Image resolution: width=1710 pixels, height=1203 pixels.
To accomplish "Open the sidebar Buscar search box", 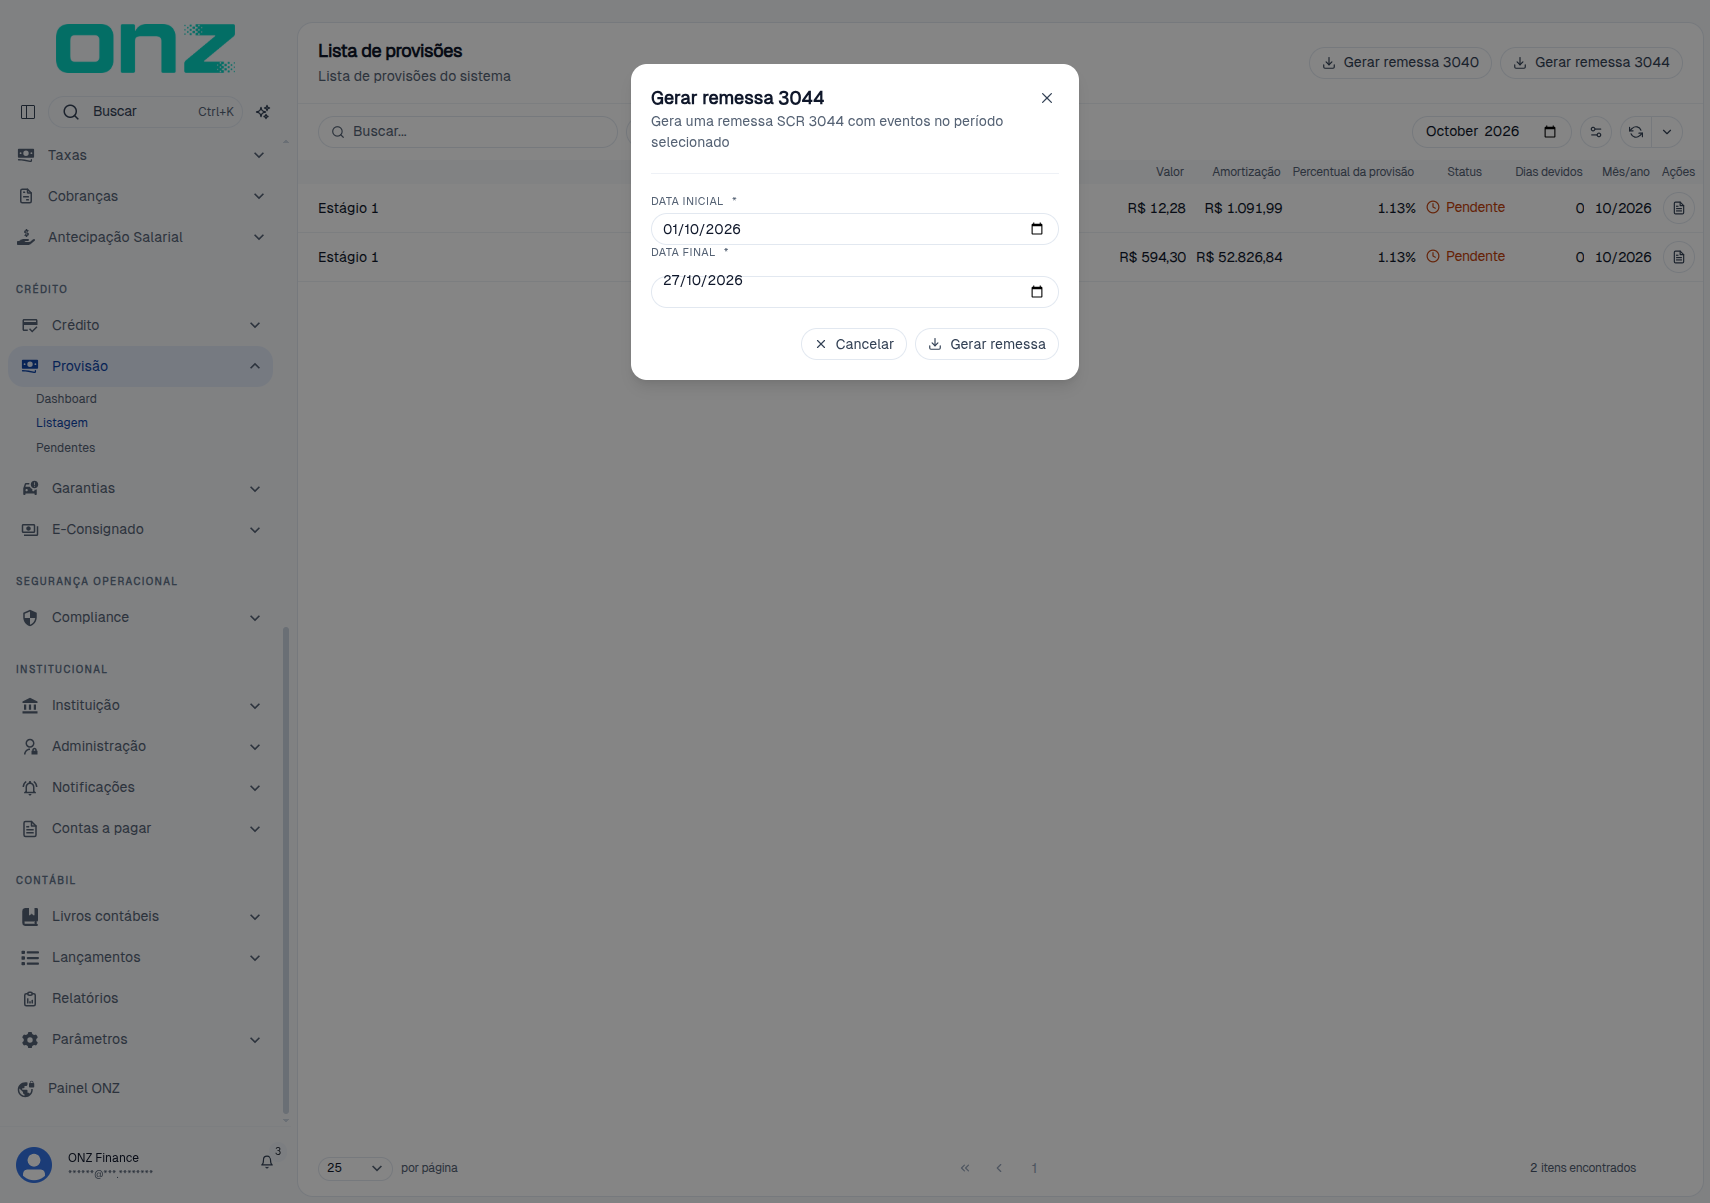I will pos(146,112).
